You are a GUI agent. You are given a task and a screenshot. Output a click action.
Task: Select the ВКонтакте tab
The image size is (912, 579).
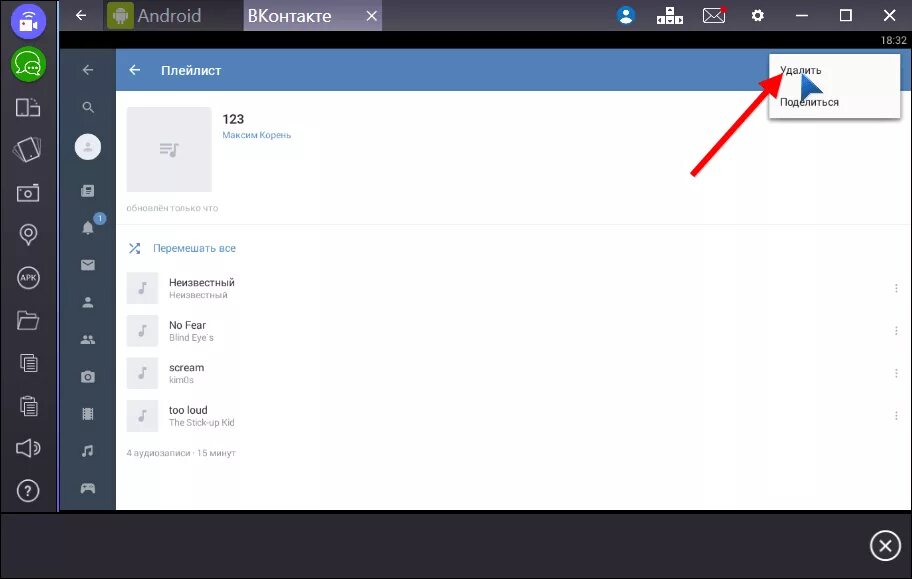[289, 16]
